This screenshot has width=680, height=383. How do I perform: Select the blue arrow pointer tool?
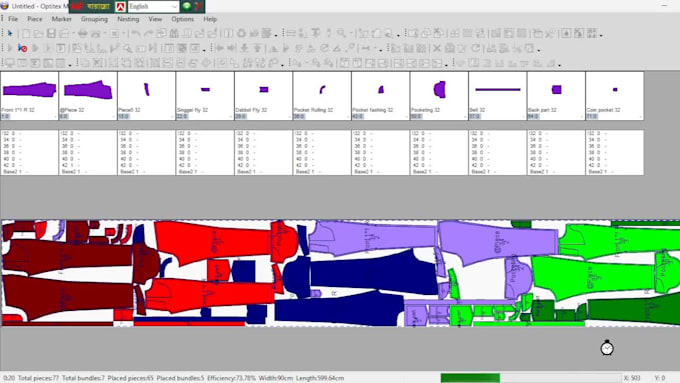[x=10, y=33]
